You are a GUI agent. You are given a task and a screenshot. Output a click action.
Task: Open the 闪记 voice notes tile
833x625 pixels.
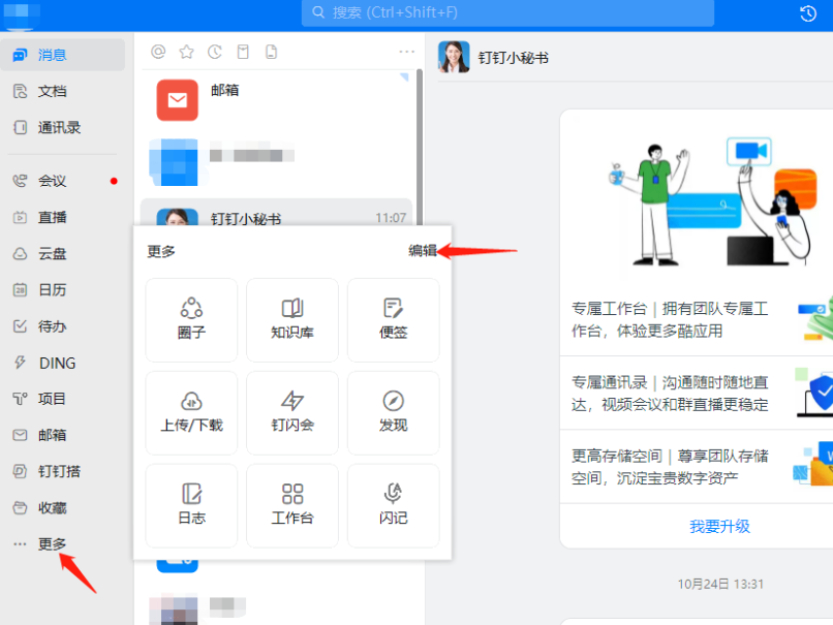pos(393,505)
